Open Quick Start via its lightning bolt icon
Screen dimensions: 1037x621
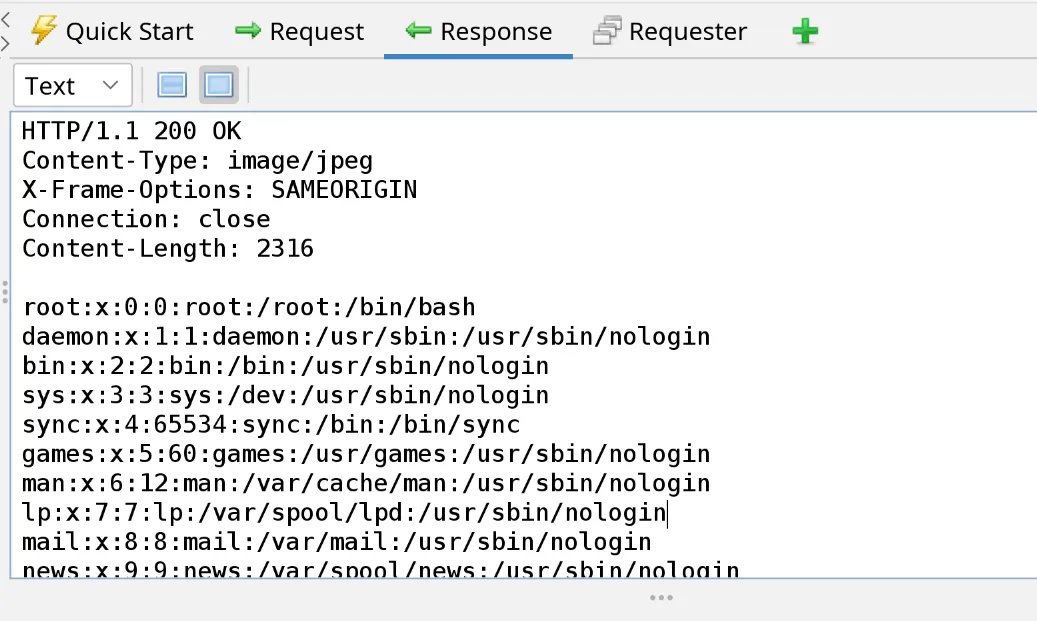click(x=44, y=30)
